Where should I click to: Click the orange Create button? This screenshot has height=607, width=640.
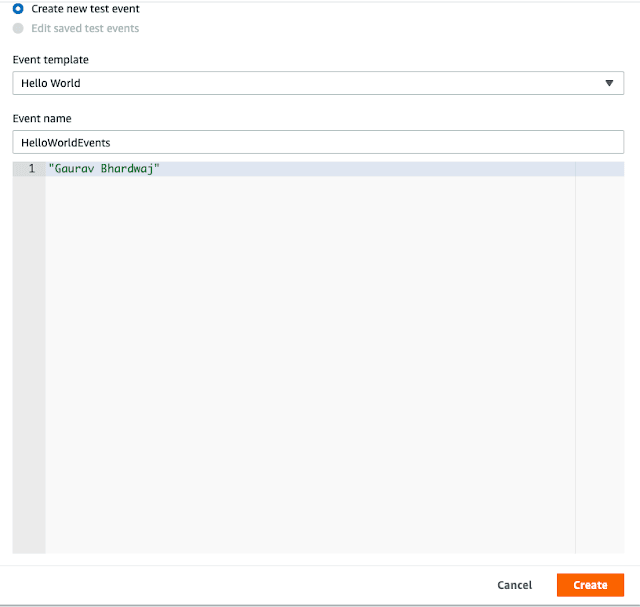pyautogui.click(x=590, y=585)
